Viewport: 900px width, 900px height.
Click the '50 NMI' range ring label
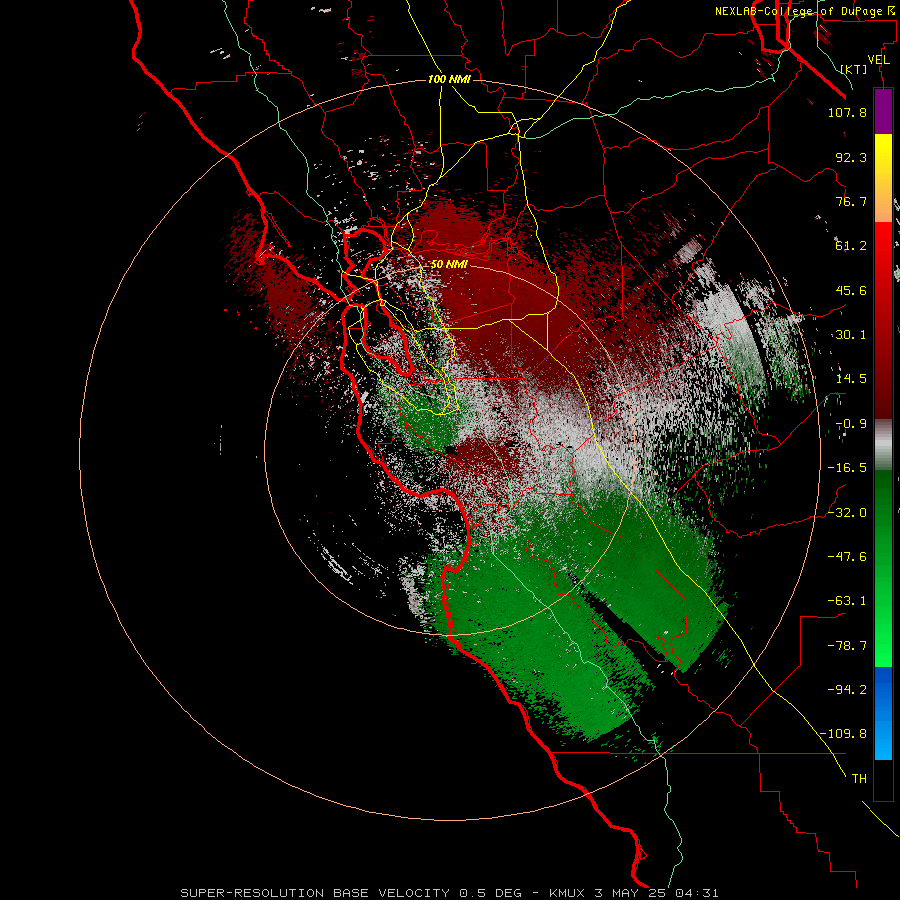click(449, 265)
